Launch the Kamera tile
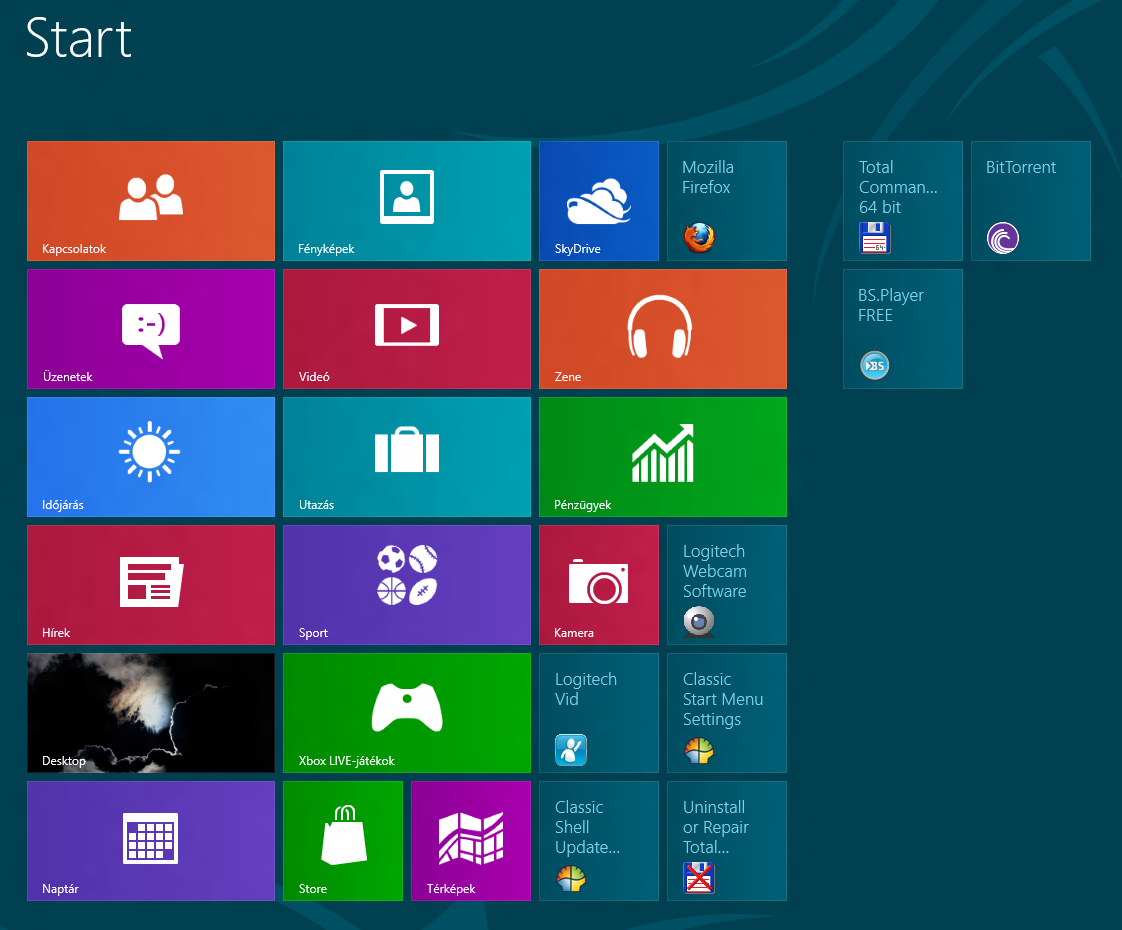Screen dimensions: 1122x930 599,585
